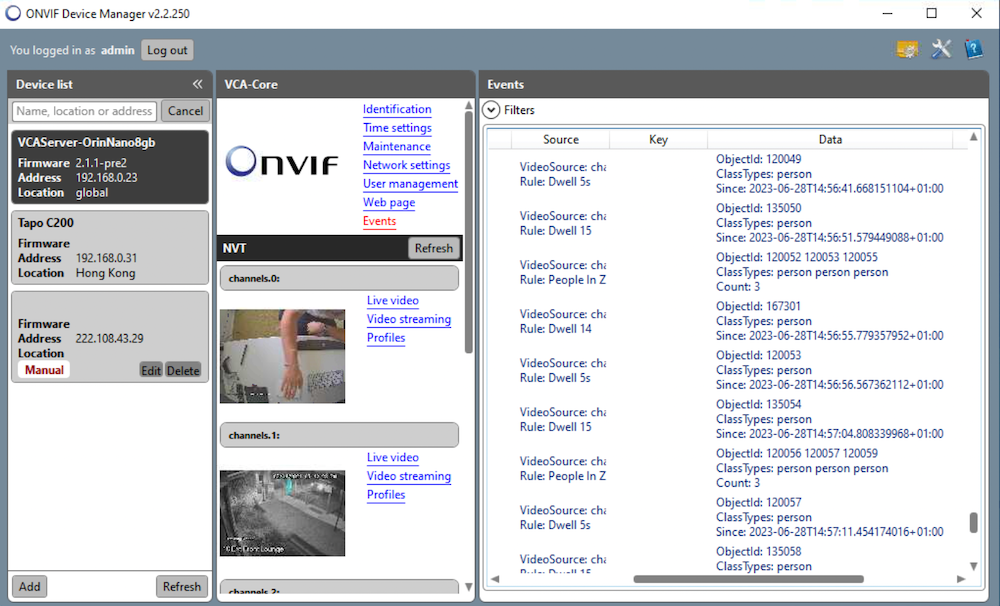Click the Manual label on third device
The width and height of the screenshot is (1000, 606).
pyautogui.click(x=44, y=370)
